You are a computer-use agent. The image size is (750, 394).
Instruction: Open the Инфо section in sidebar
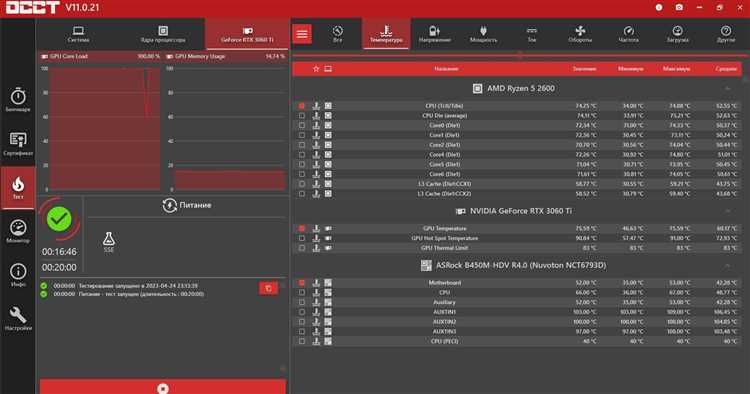click(x=18, y=275)
